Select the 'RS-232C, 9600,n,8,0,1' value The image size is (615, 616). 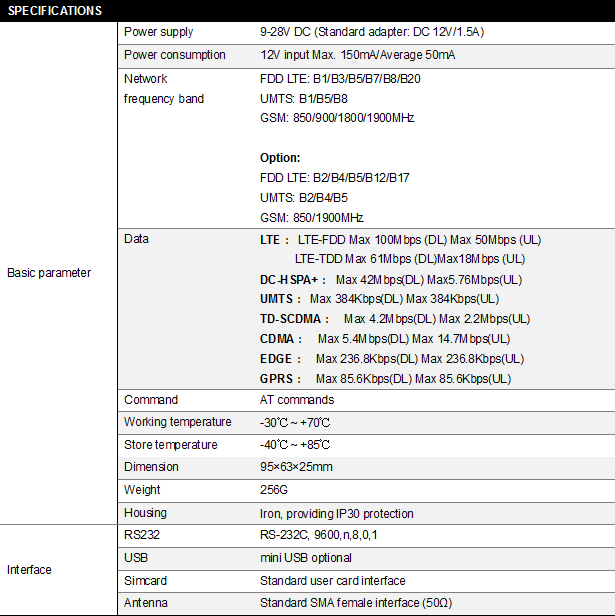pos(319,535)
